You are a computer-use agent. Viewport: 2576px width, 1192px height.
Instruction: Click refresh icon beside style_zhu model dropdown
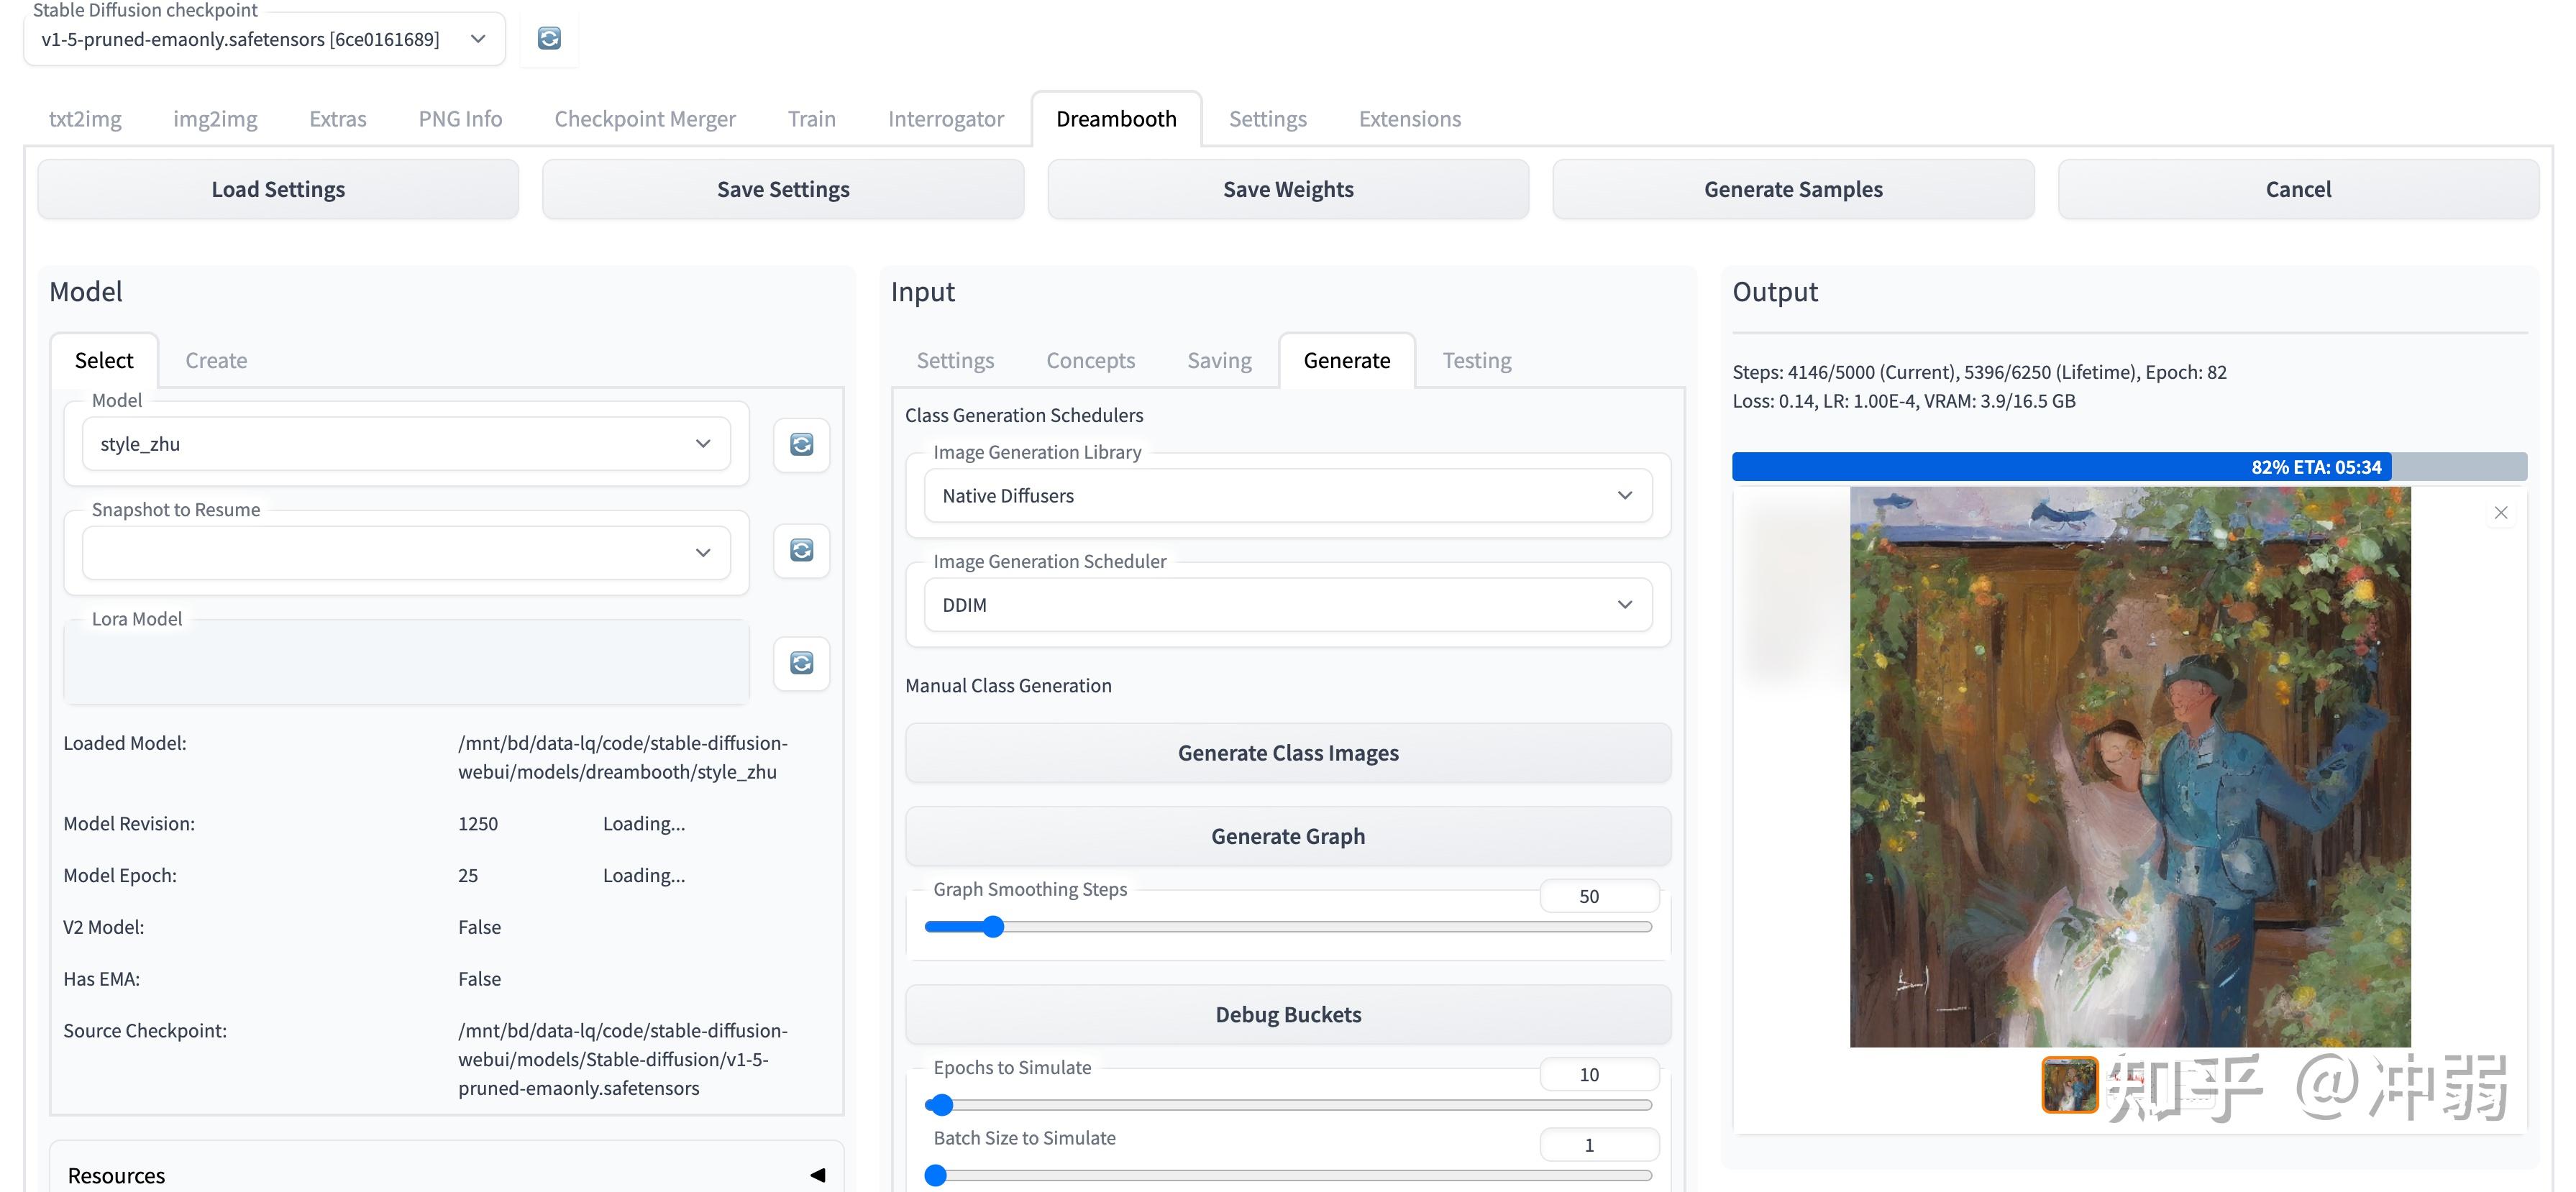click(801, 445)
